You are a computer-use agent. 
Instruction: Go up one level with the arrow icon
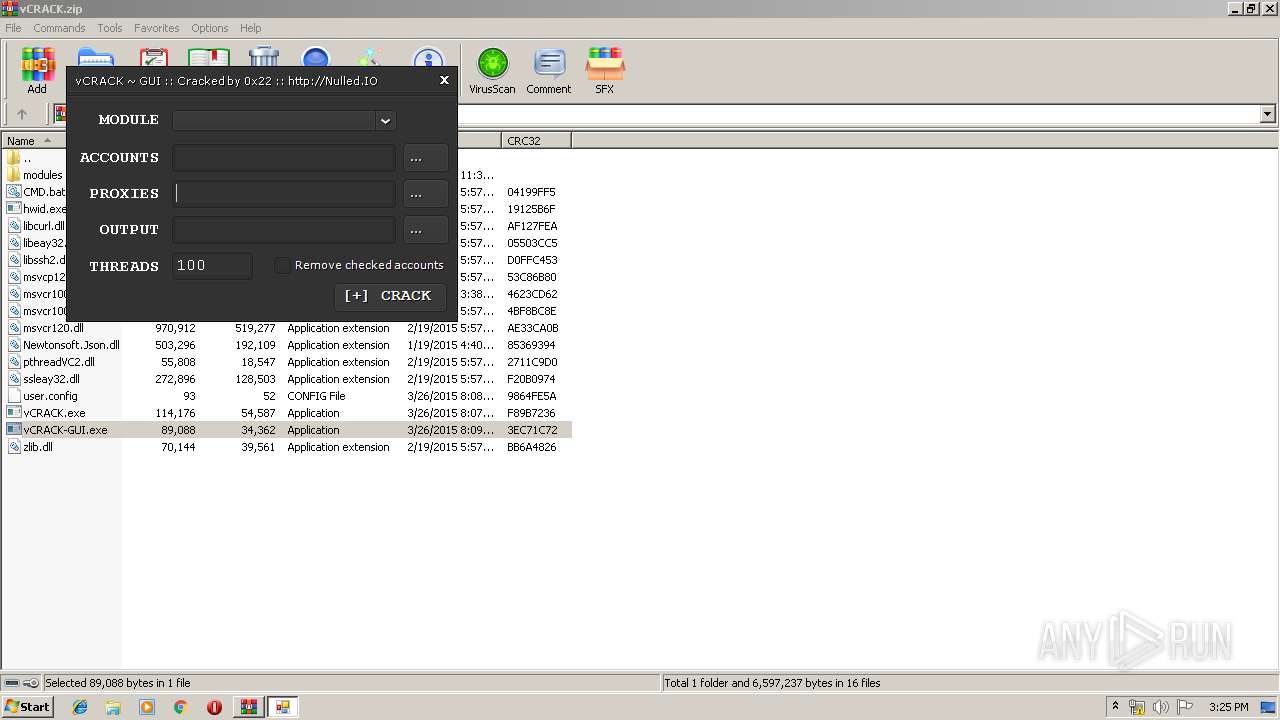click(22, 114)
